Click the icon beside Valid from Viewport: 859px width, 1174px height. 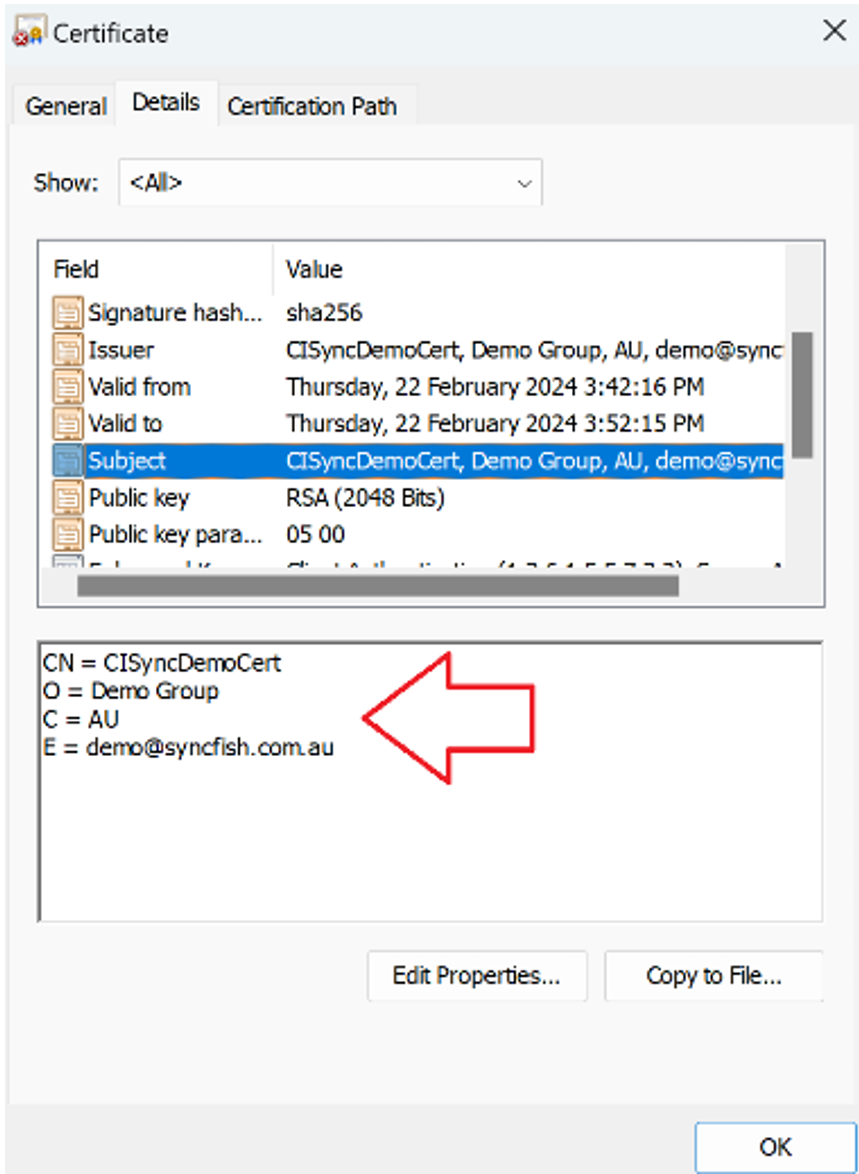[67, 387]
